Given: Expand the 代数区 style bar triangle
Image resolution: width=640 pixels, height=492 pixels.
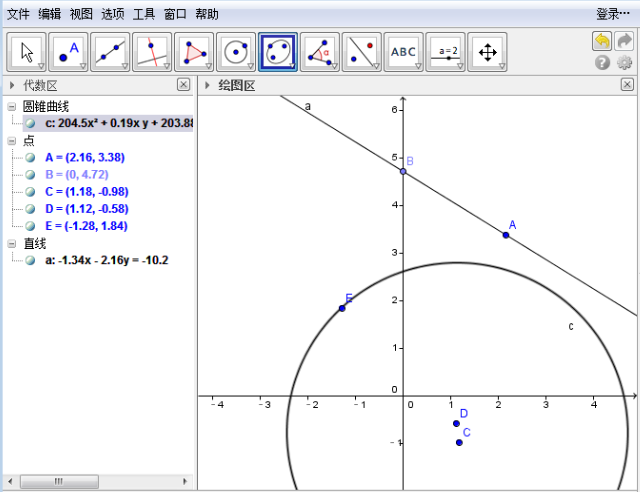Looking at the screenshot, I should pyautogui.click(x=12, y=85).
